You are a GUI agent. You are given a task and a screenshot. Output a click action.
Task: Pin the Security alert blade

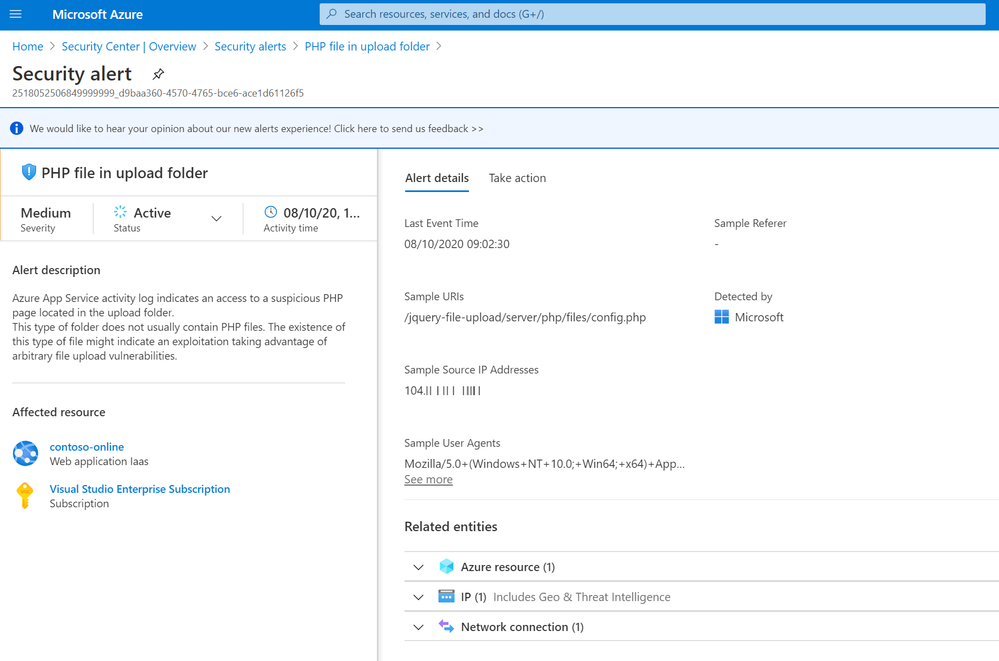[x=158, y=74]
